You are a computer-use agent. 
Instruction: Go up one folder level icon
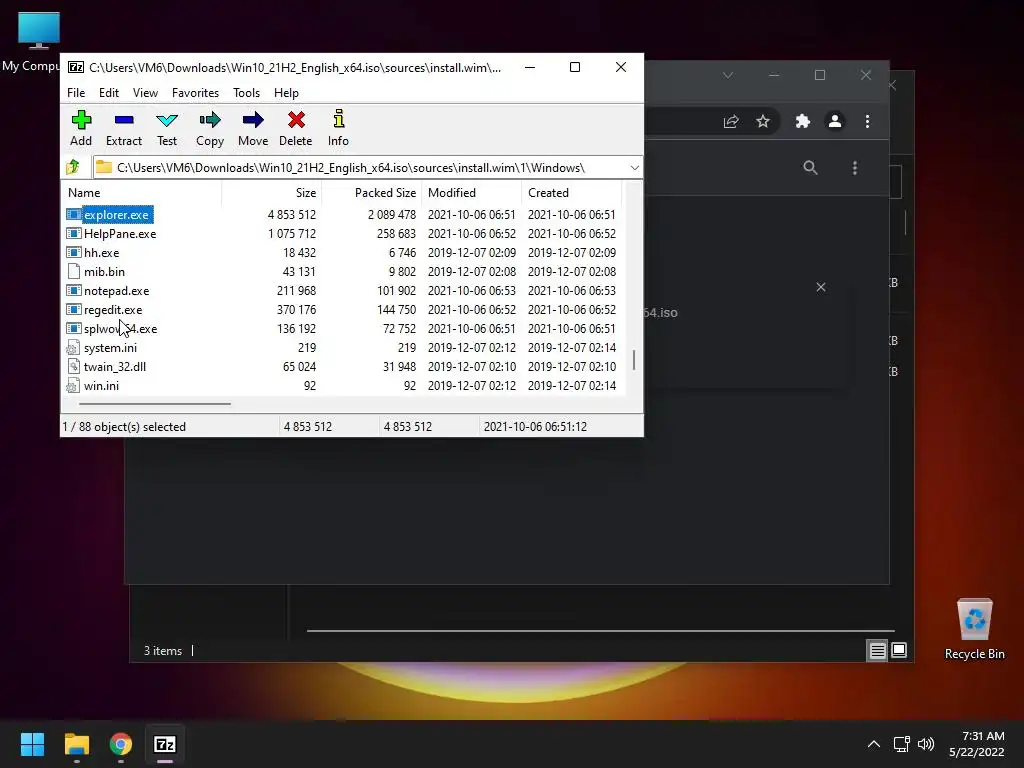(x=72, y=167)
